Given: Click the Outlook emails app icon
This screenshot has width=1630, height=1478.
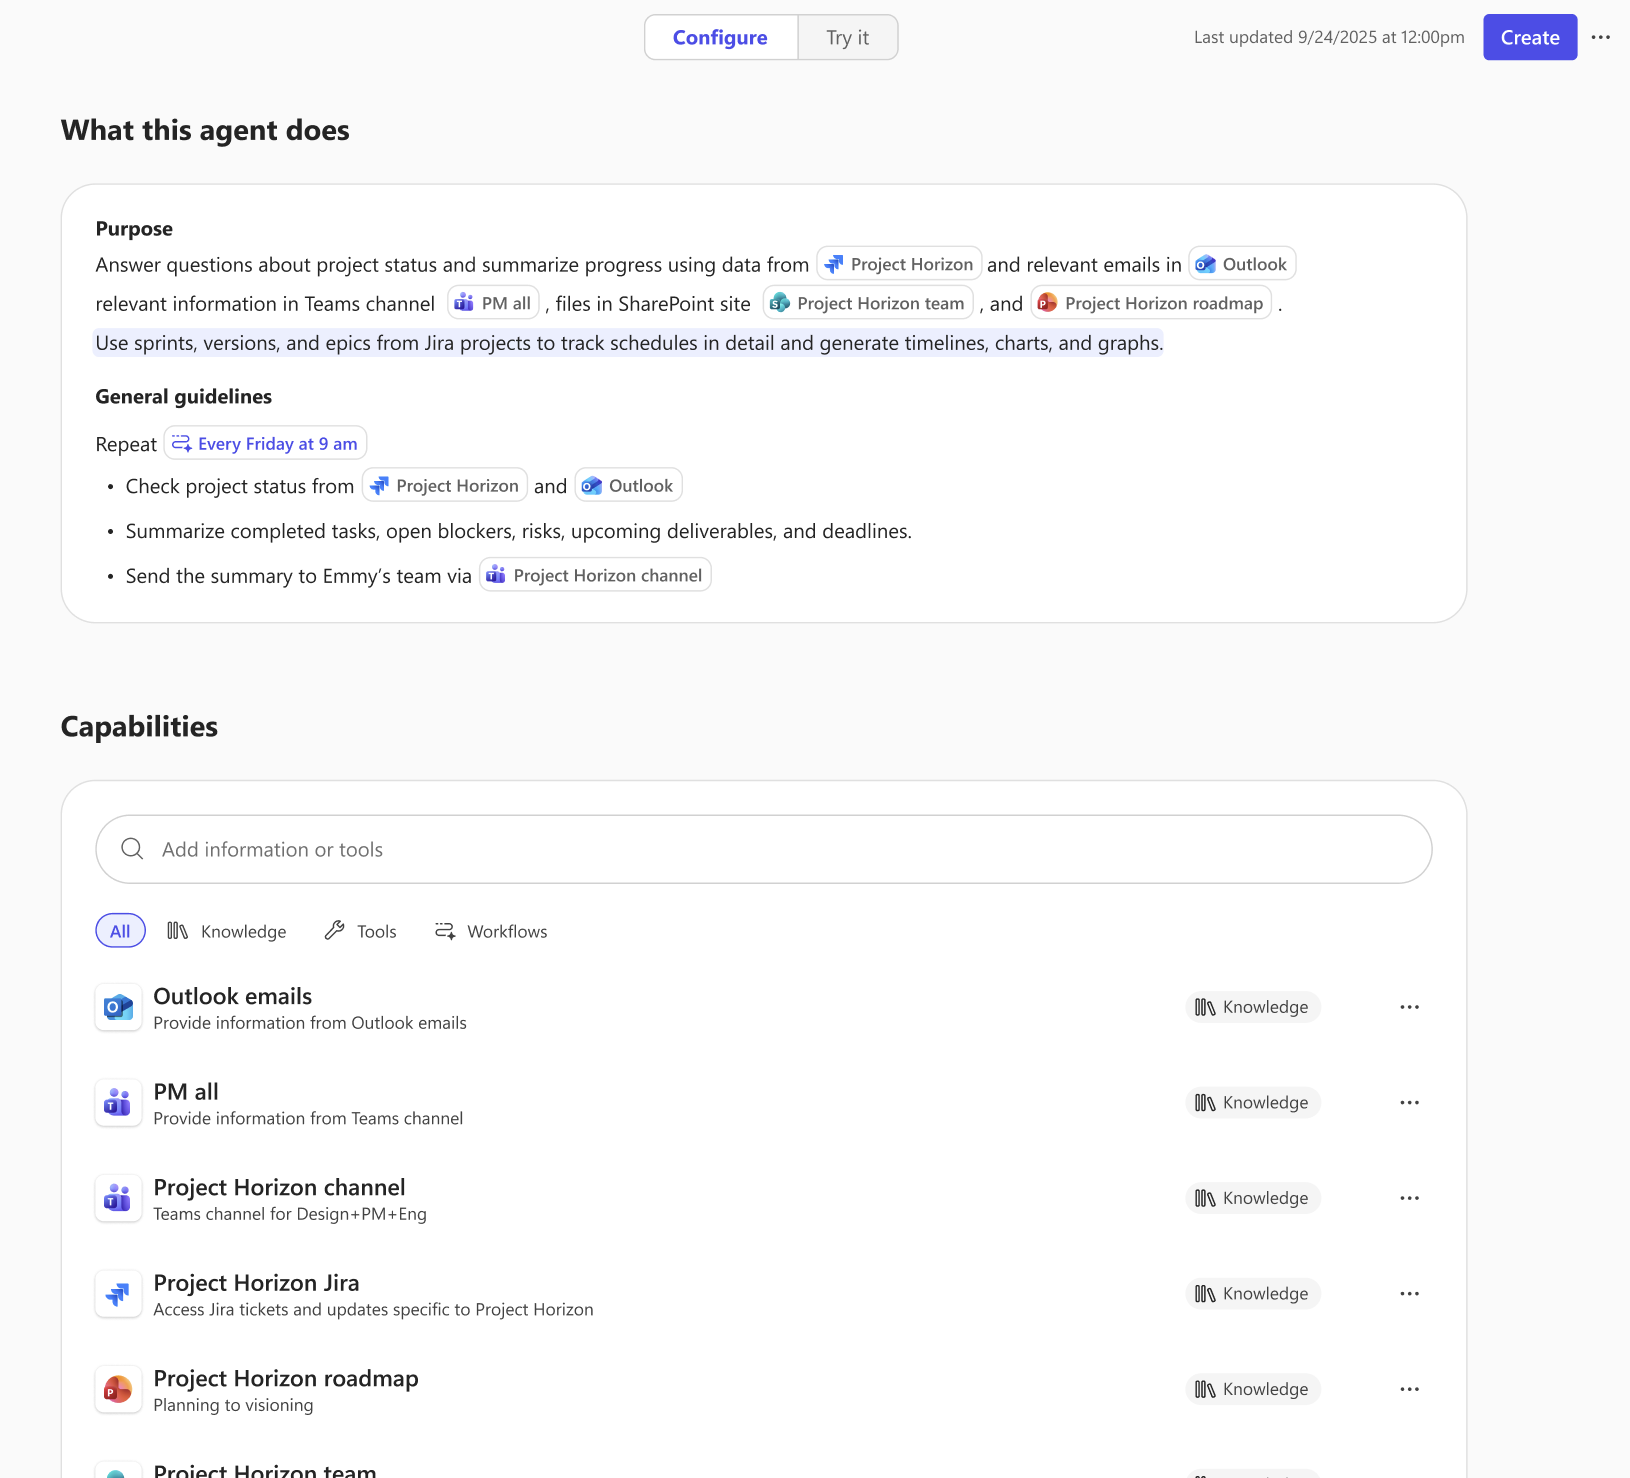Looking at the screenshot, I should 118,1007.
